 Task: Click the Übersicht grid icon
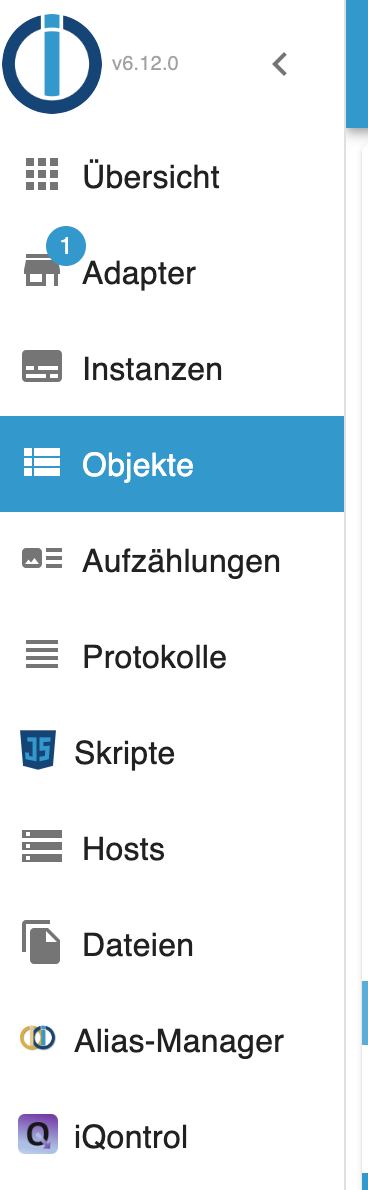pos(42,175)
